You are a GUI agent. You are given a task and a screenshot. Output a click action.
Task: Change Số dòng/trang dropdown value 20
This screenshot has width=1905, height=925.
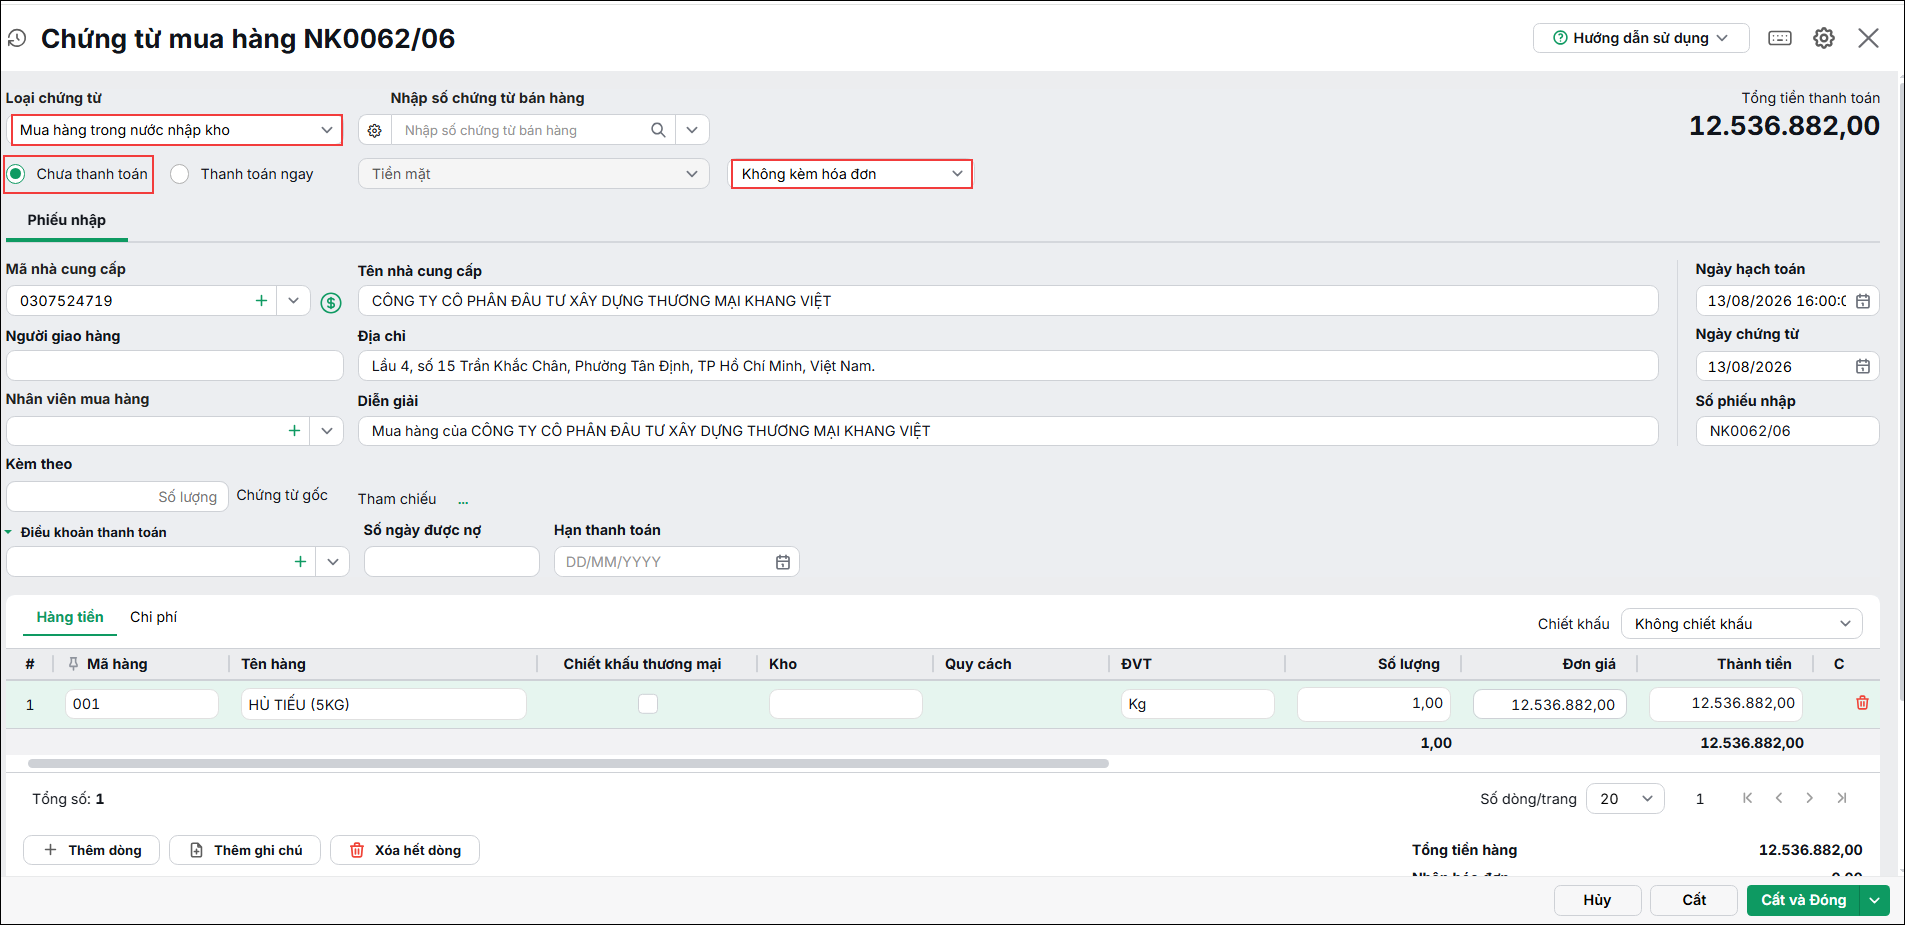coord(1625,799)
